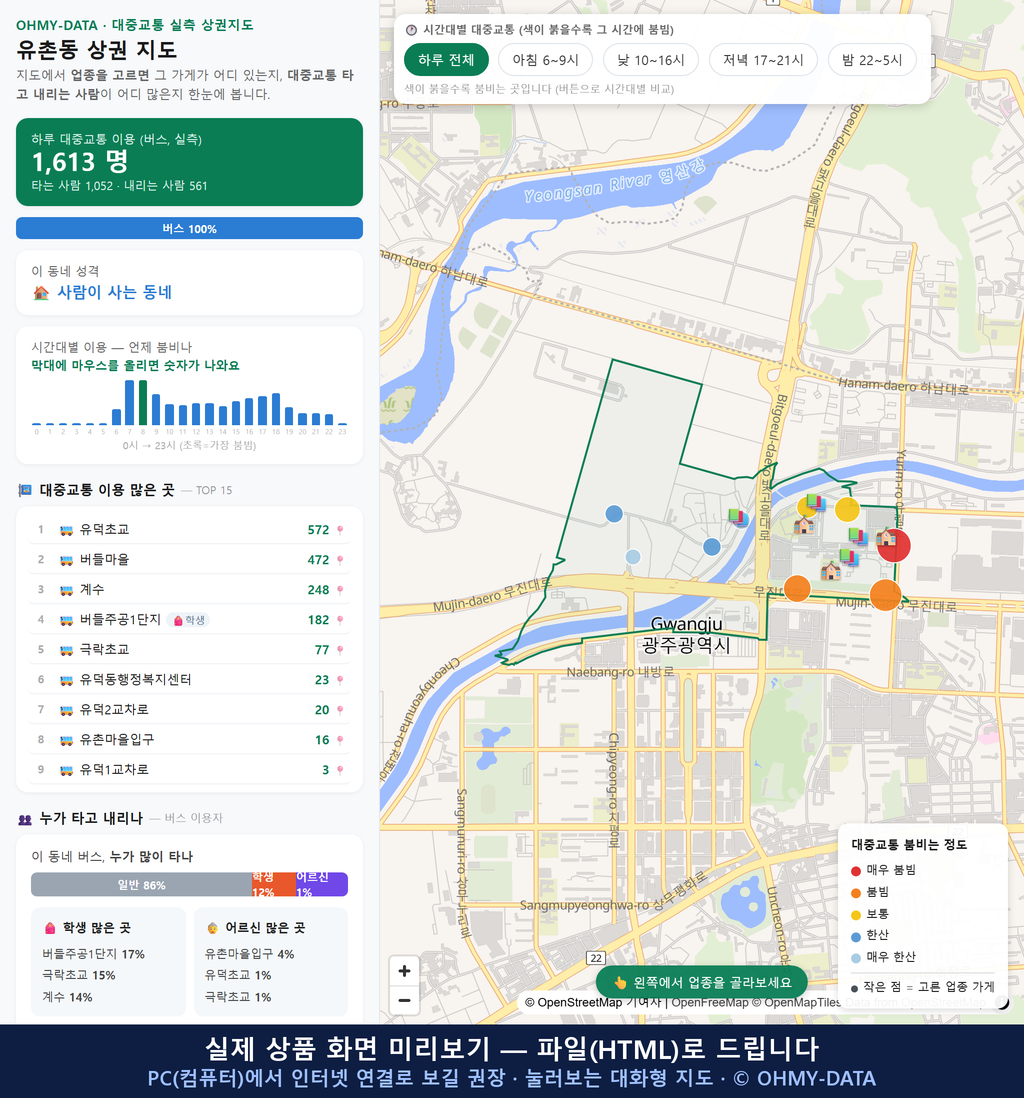Viewport: 1024px width, 1098px height.
Task: Click the plain yellow stop marker without icon
Action: point(847,509)
